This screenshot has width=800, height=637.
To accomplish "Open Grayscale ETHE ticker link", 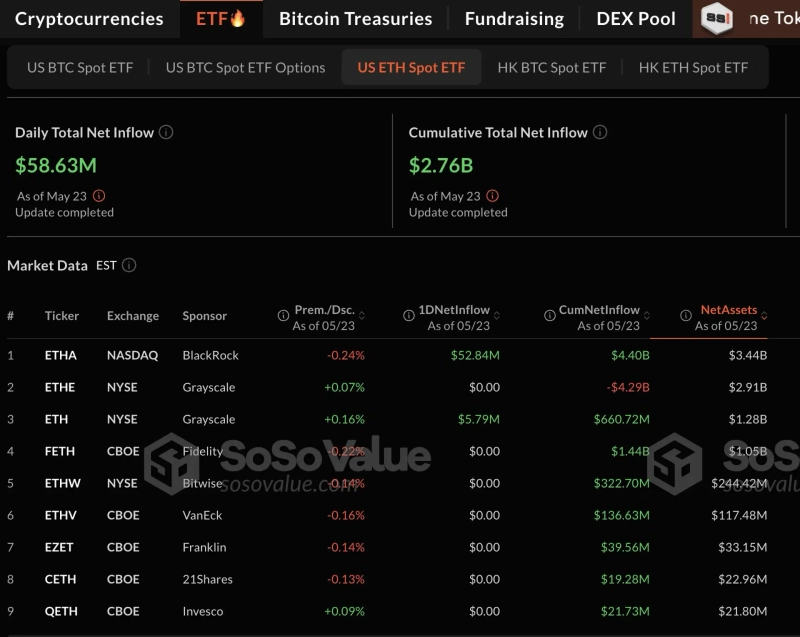I will 60,387.
